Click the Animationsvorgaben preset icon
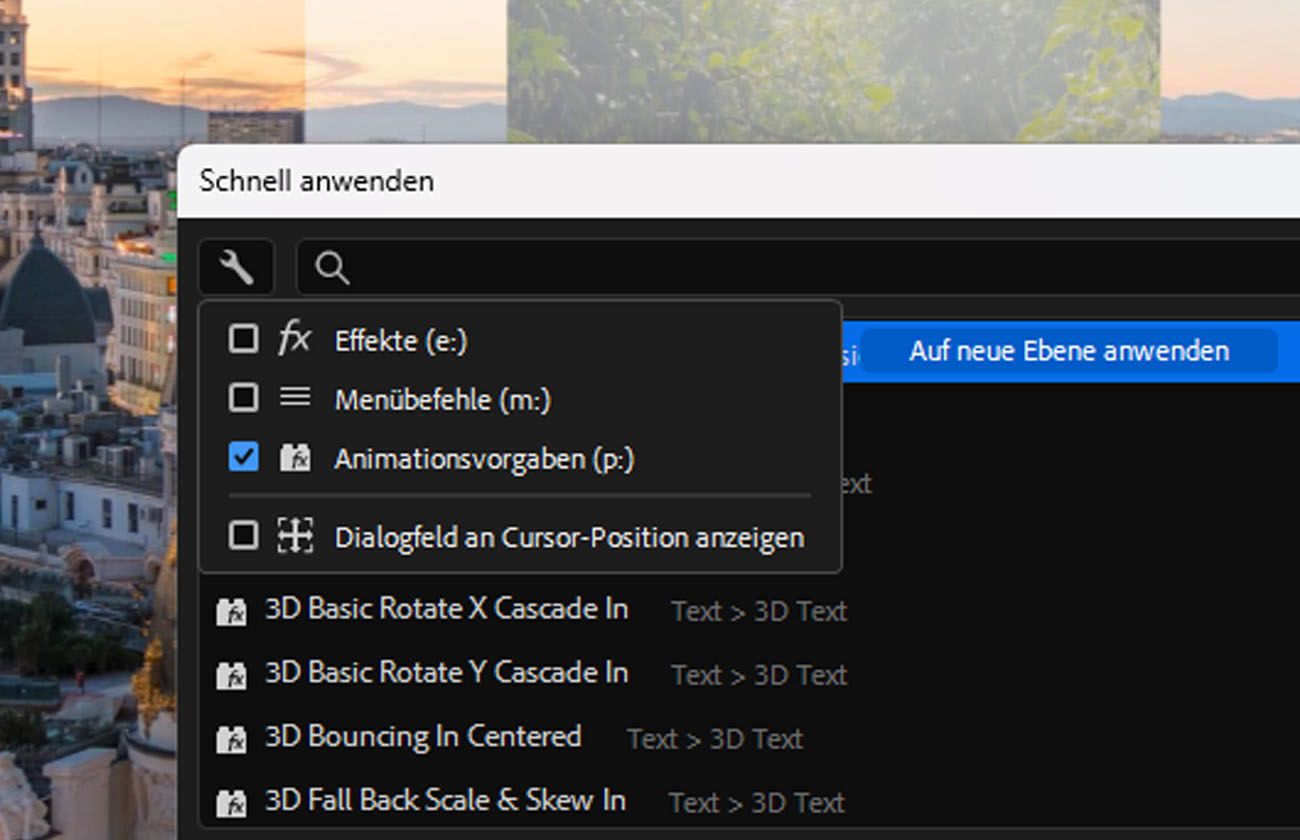Image resolution: width=1300 pixels, height=840 pixels. point(295,459)
